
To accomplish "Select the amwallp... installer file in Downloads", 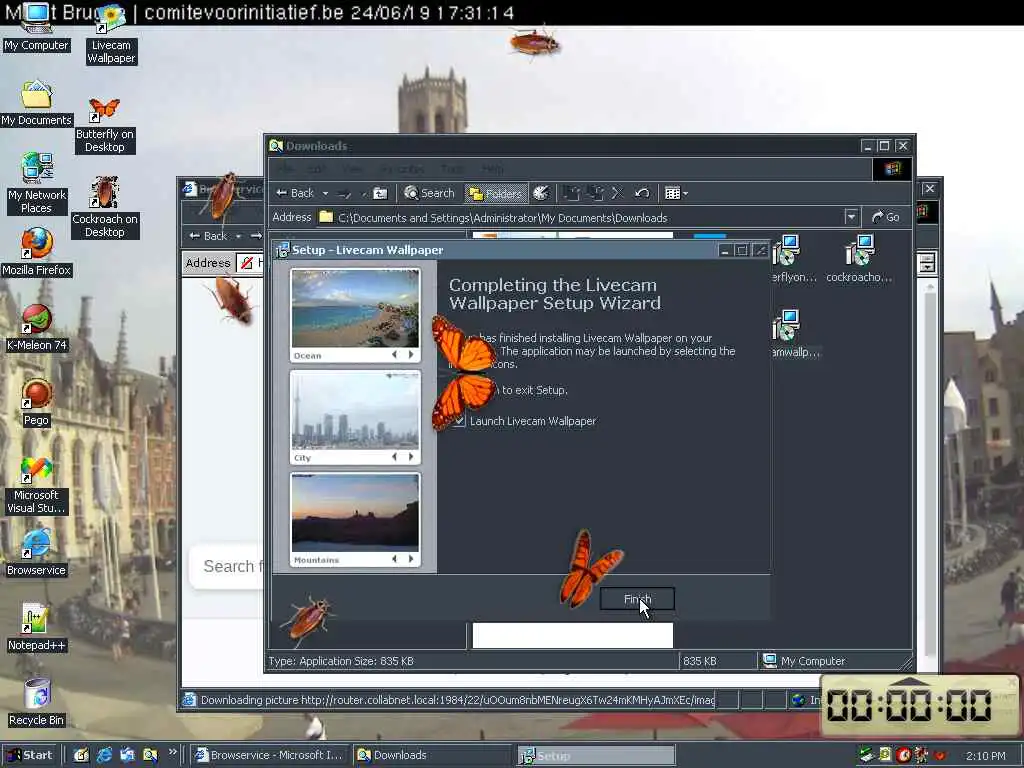I will pos(794,334).
